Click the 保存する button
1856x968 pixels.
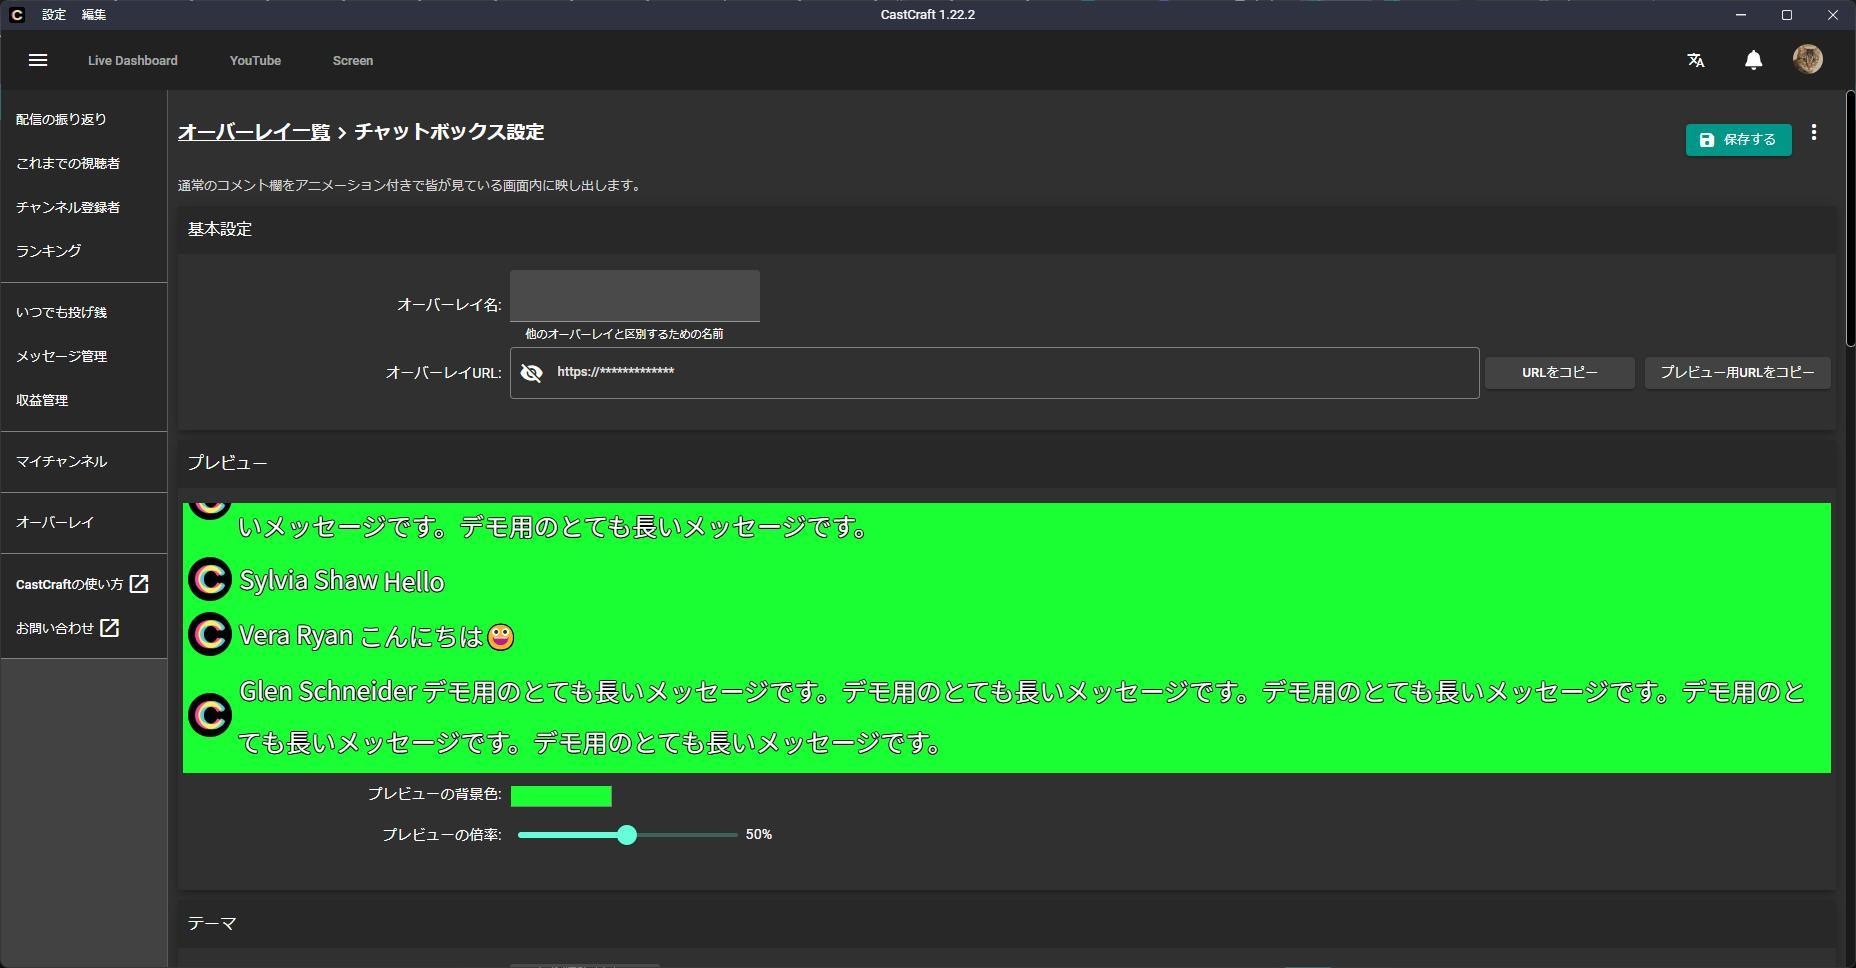pos(1738,140)
